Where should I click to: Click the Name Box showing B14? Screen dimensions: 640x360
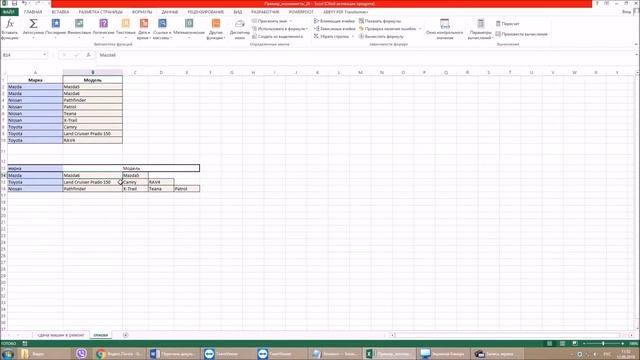pos(21,55)
